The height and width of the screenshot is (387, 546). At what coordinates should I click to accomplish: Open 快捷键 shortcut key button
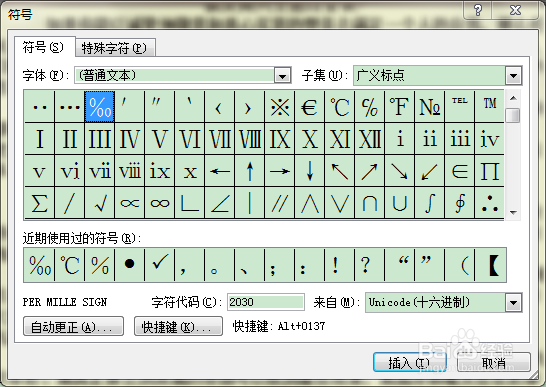[x=178, y=326]
